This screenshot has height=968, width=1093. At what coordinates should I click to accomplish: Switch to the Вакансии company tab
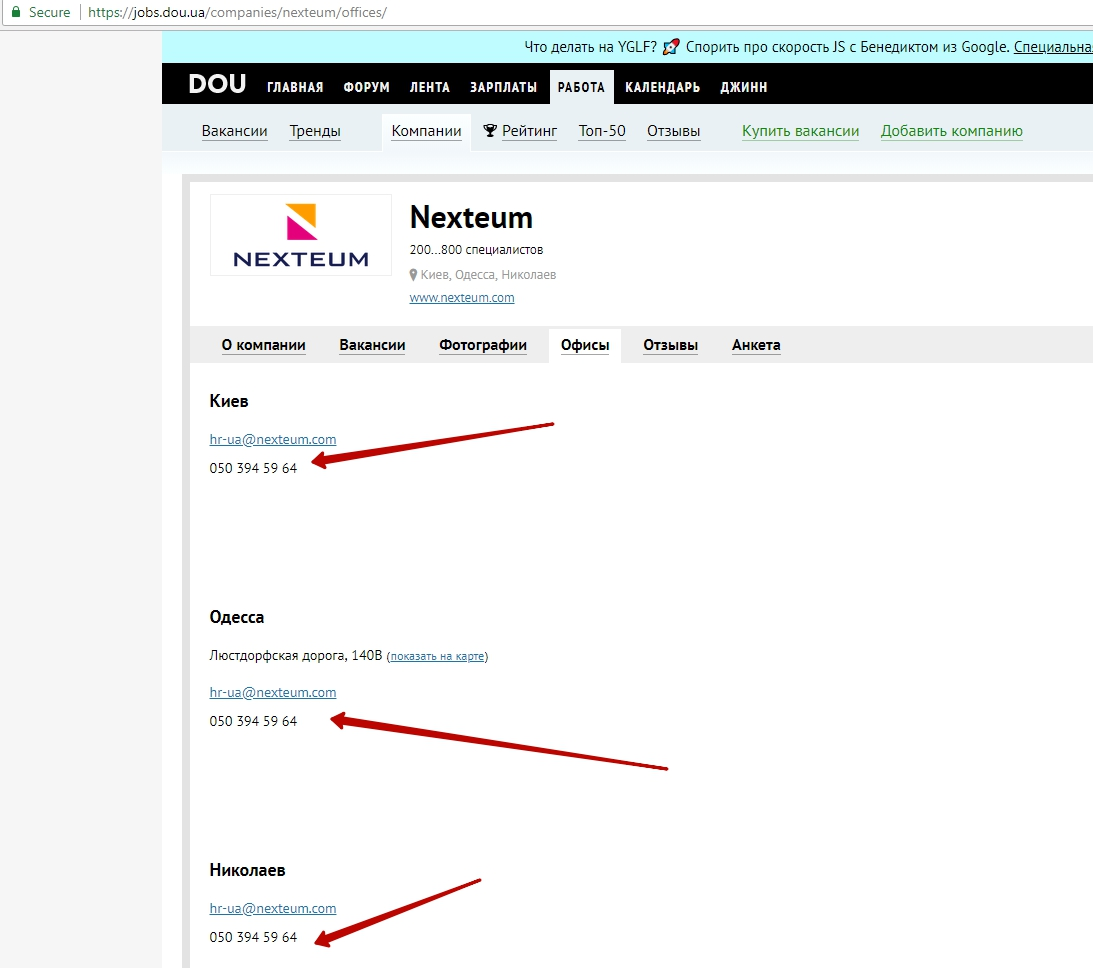[x=372, y=345]
